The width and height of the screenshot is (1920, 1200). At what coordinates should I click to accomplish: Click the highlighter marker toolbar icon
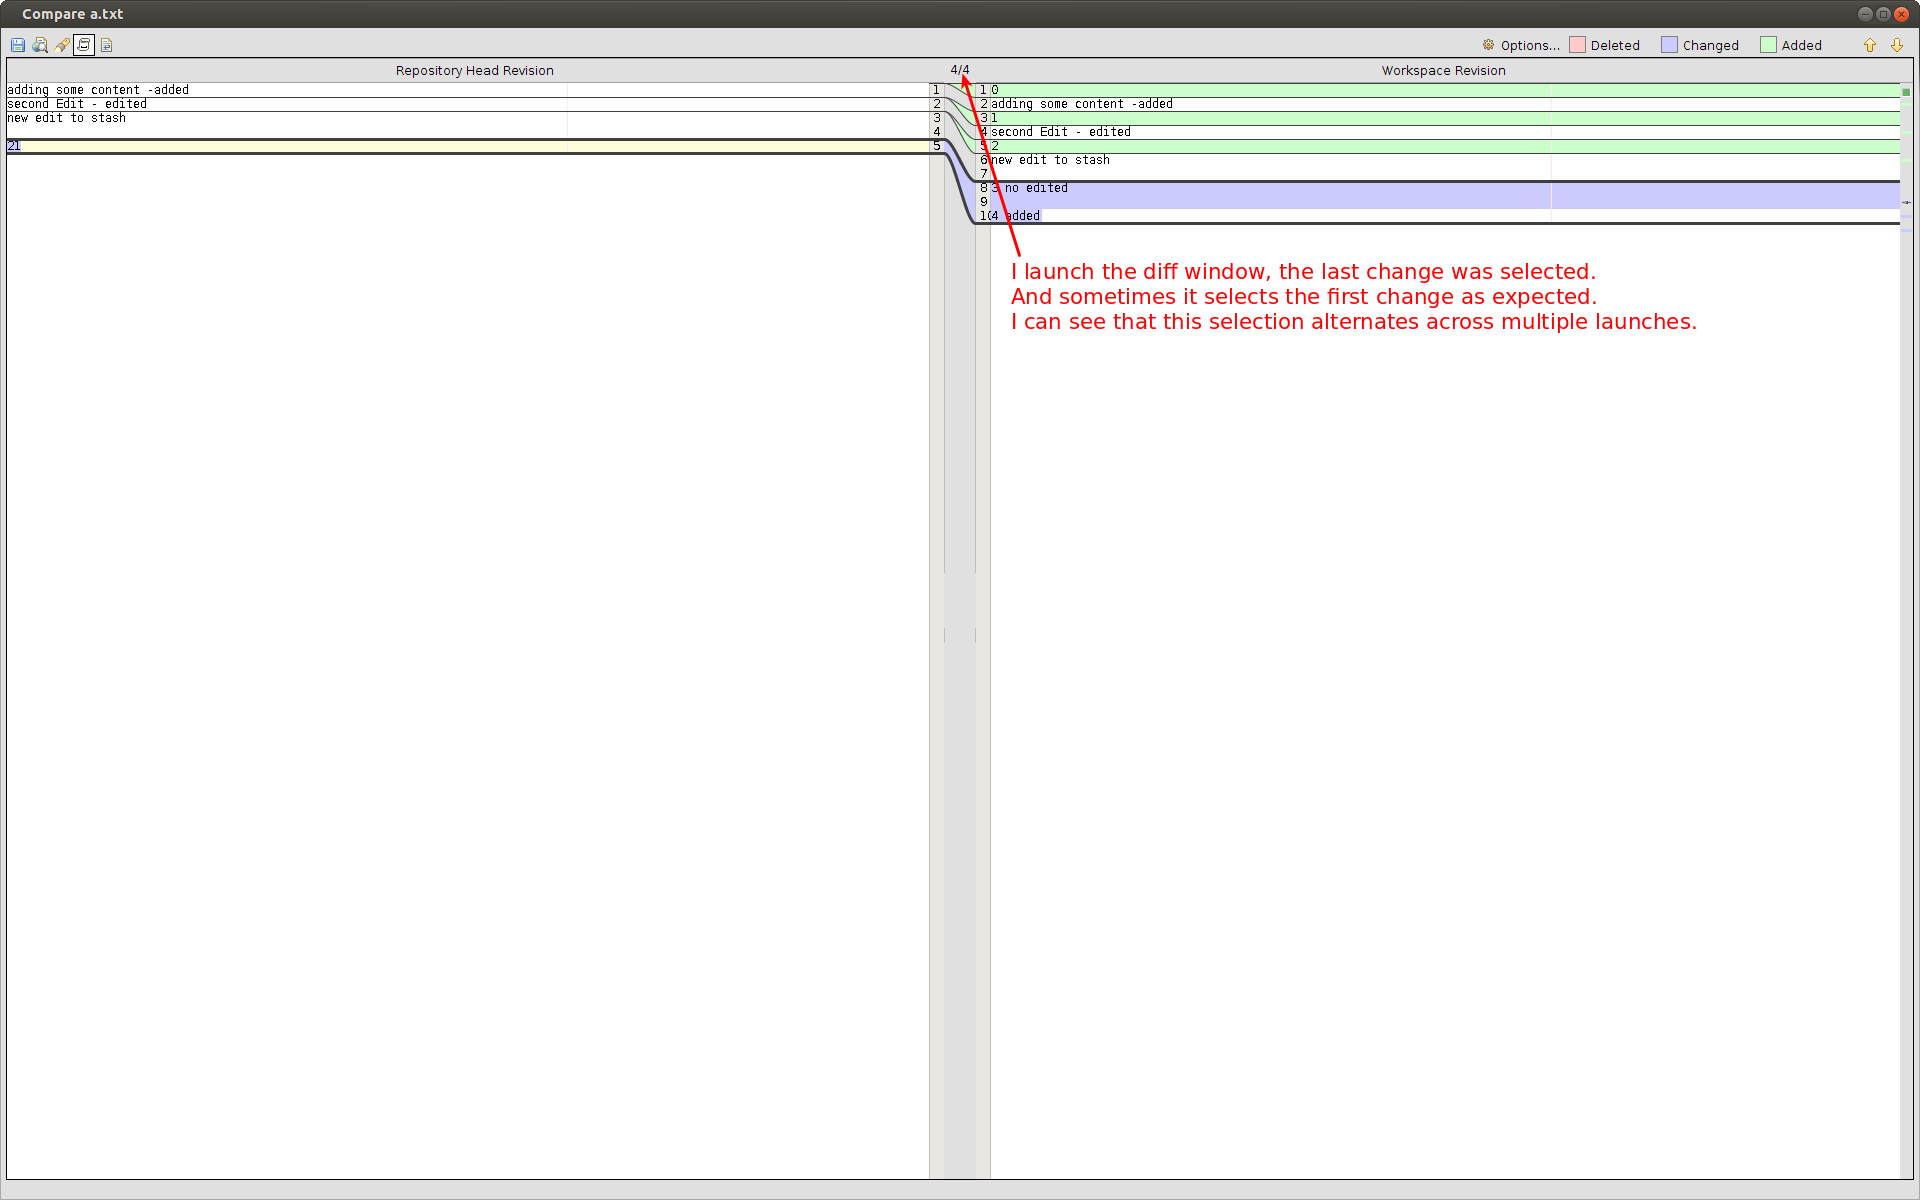click(62, 45)
